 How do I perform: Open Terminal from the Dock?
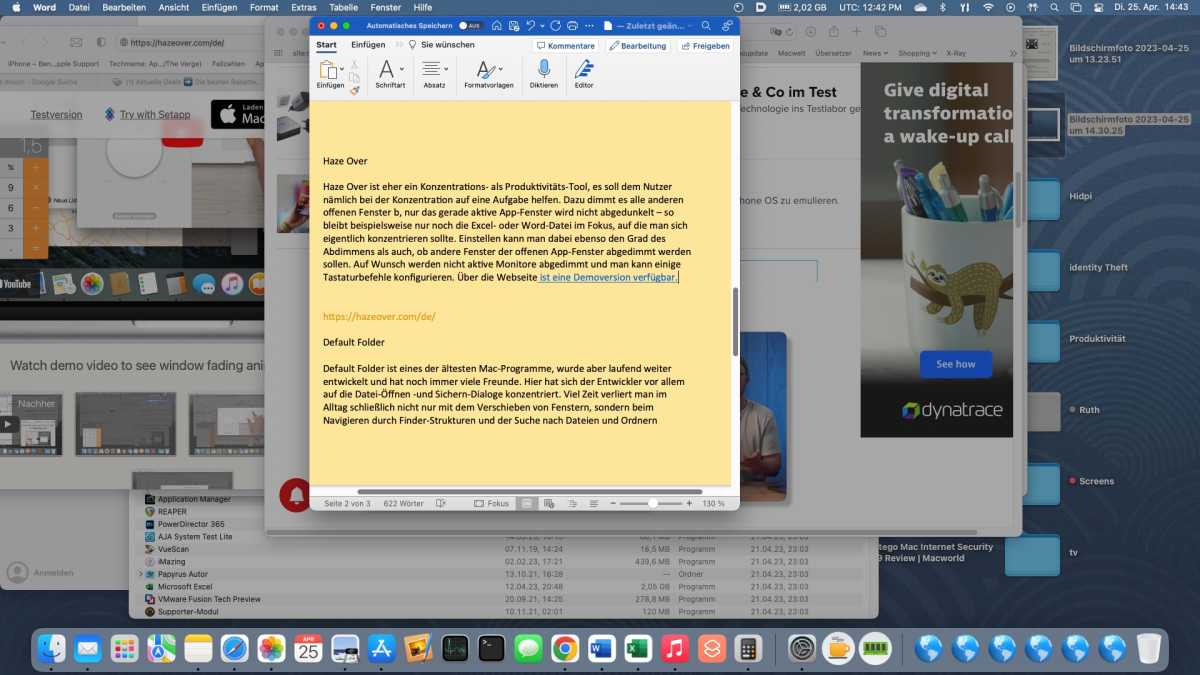click(491, 648)
